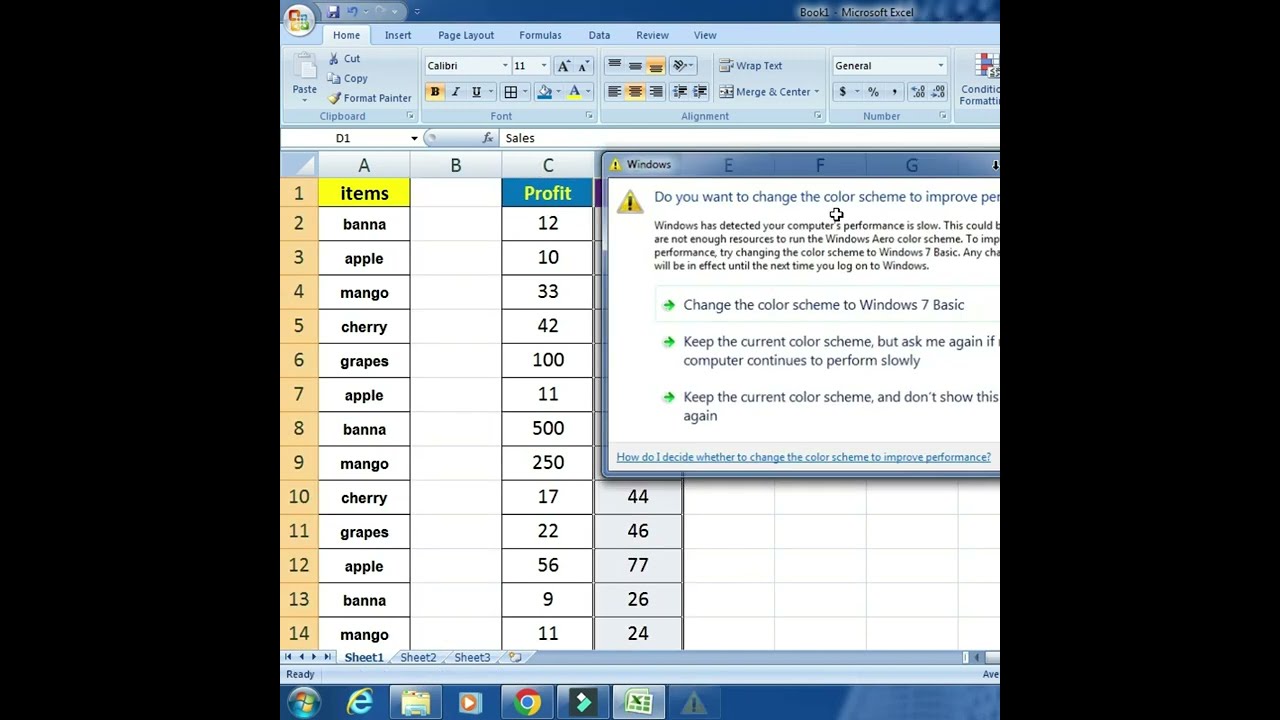This screenshot has width=1280, height=720.
Task: Undo the last action
Action: tap(353, 12)
